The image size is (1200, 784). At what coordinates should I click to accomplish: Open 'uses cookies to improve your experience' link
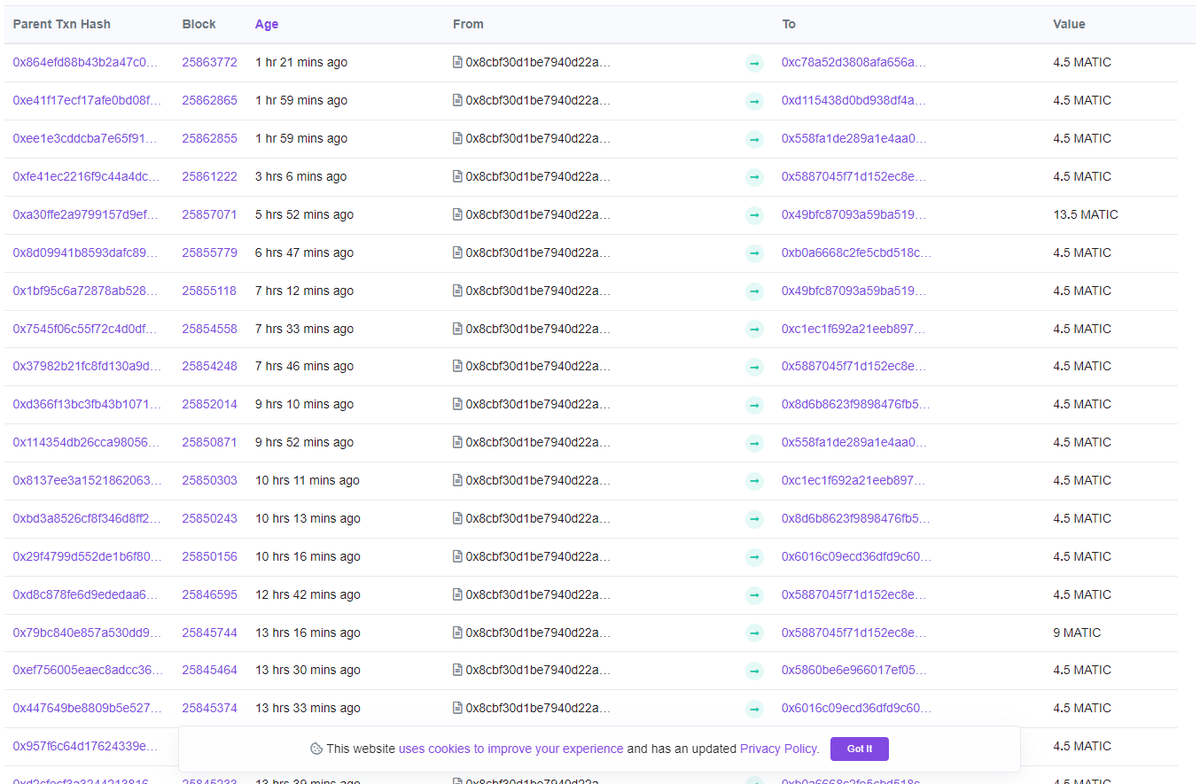tap(511, 748)
